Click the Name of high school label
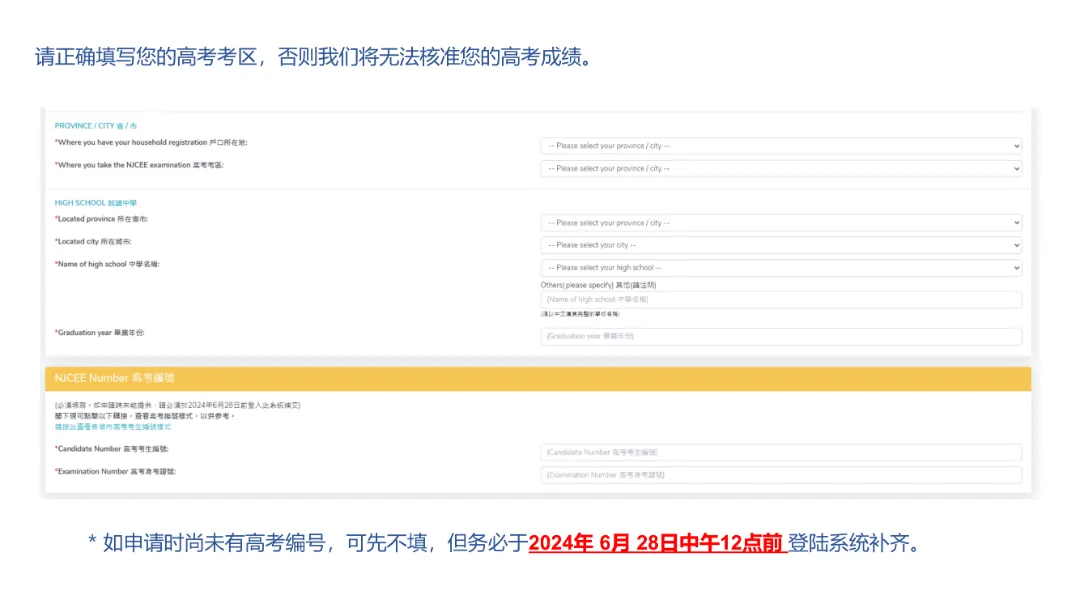1080x607 pixels. click(107, 264)
